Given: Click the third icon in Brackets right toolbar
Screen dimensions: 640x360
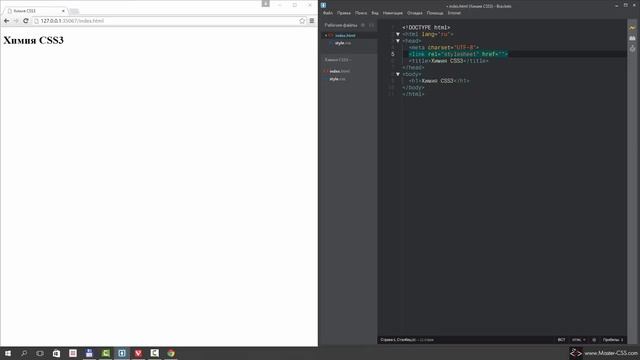Looking at the screenshot, I should pyautogui.click(x=632, y=49).
